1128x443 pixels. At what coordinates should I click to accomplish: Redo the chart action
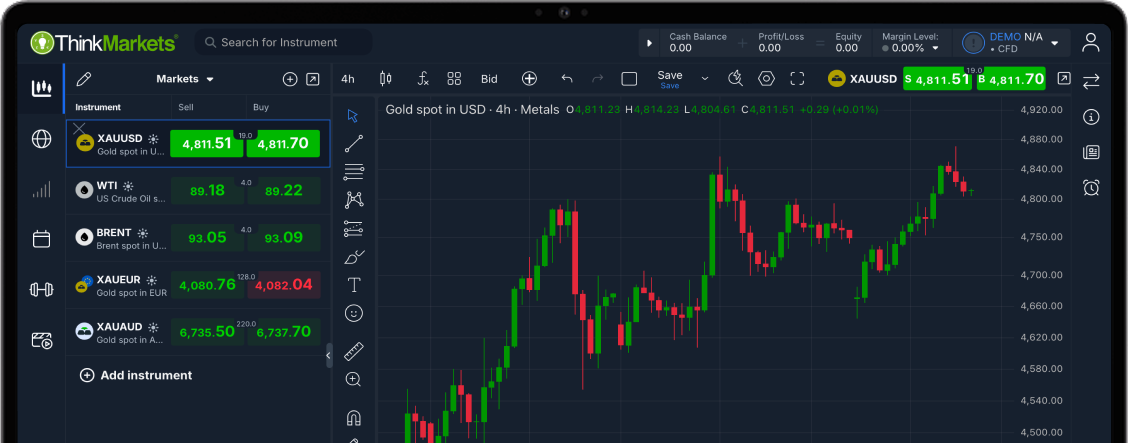[x=597, y=79]
